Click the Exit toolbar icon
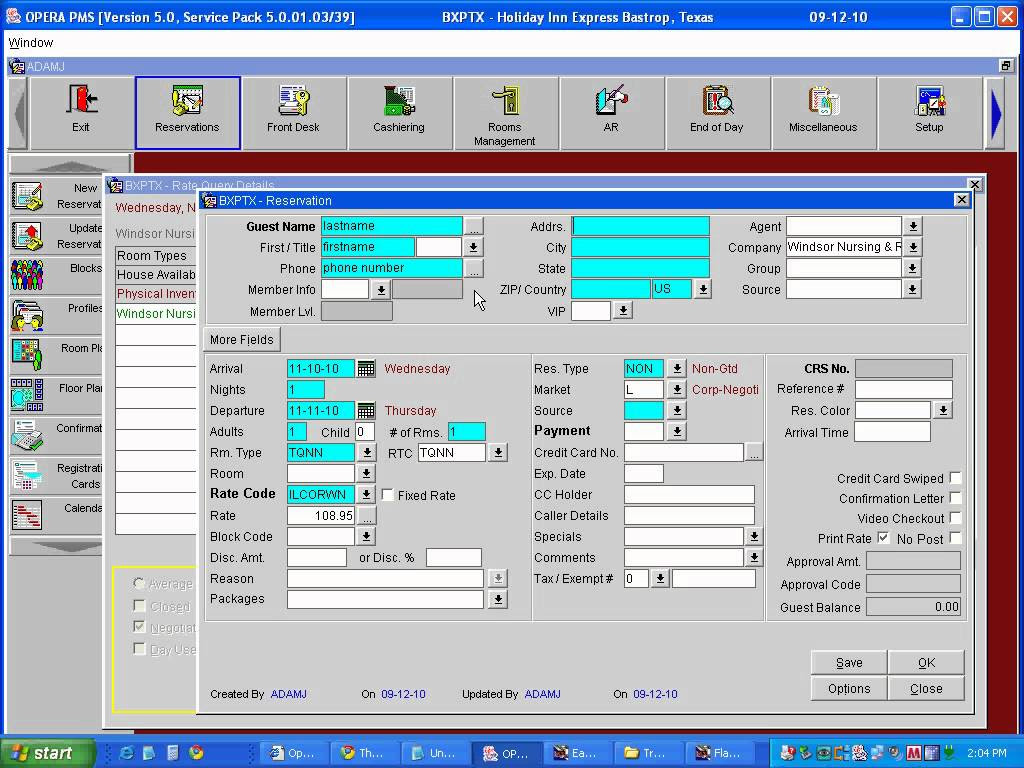 tap(81, 113)
